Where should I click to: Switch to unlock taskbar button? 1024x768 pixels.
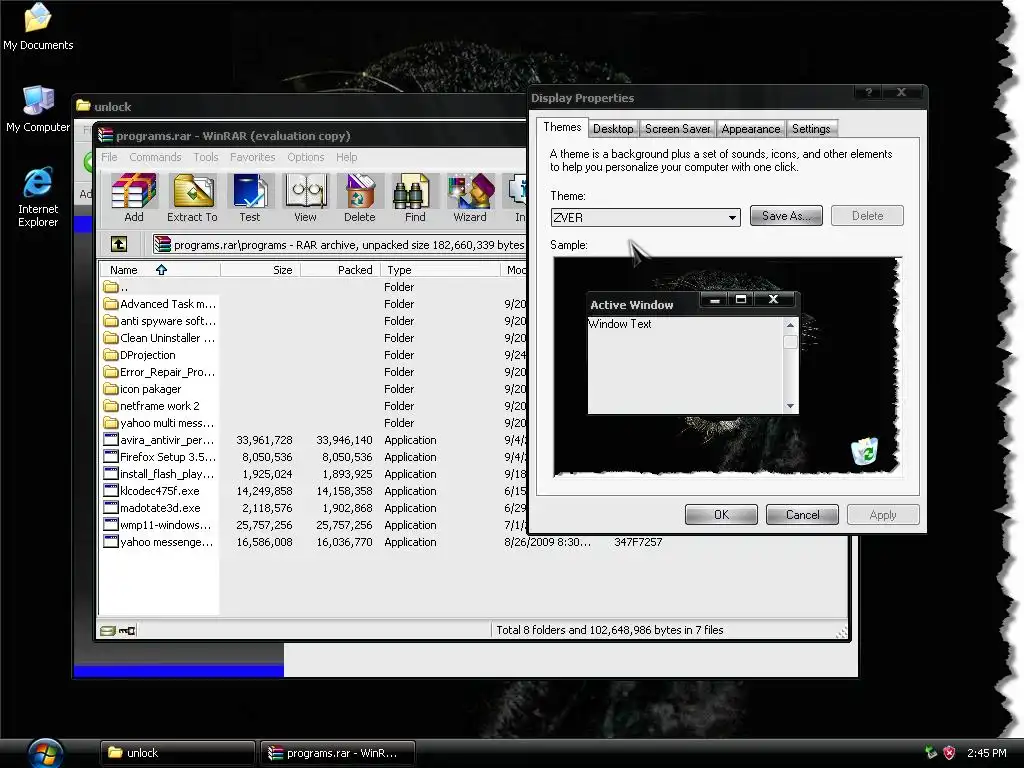point(177,753)
